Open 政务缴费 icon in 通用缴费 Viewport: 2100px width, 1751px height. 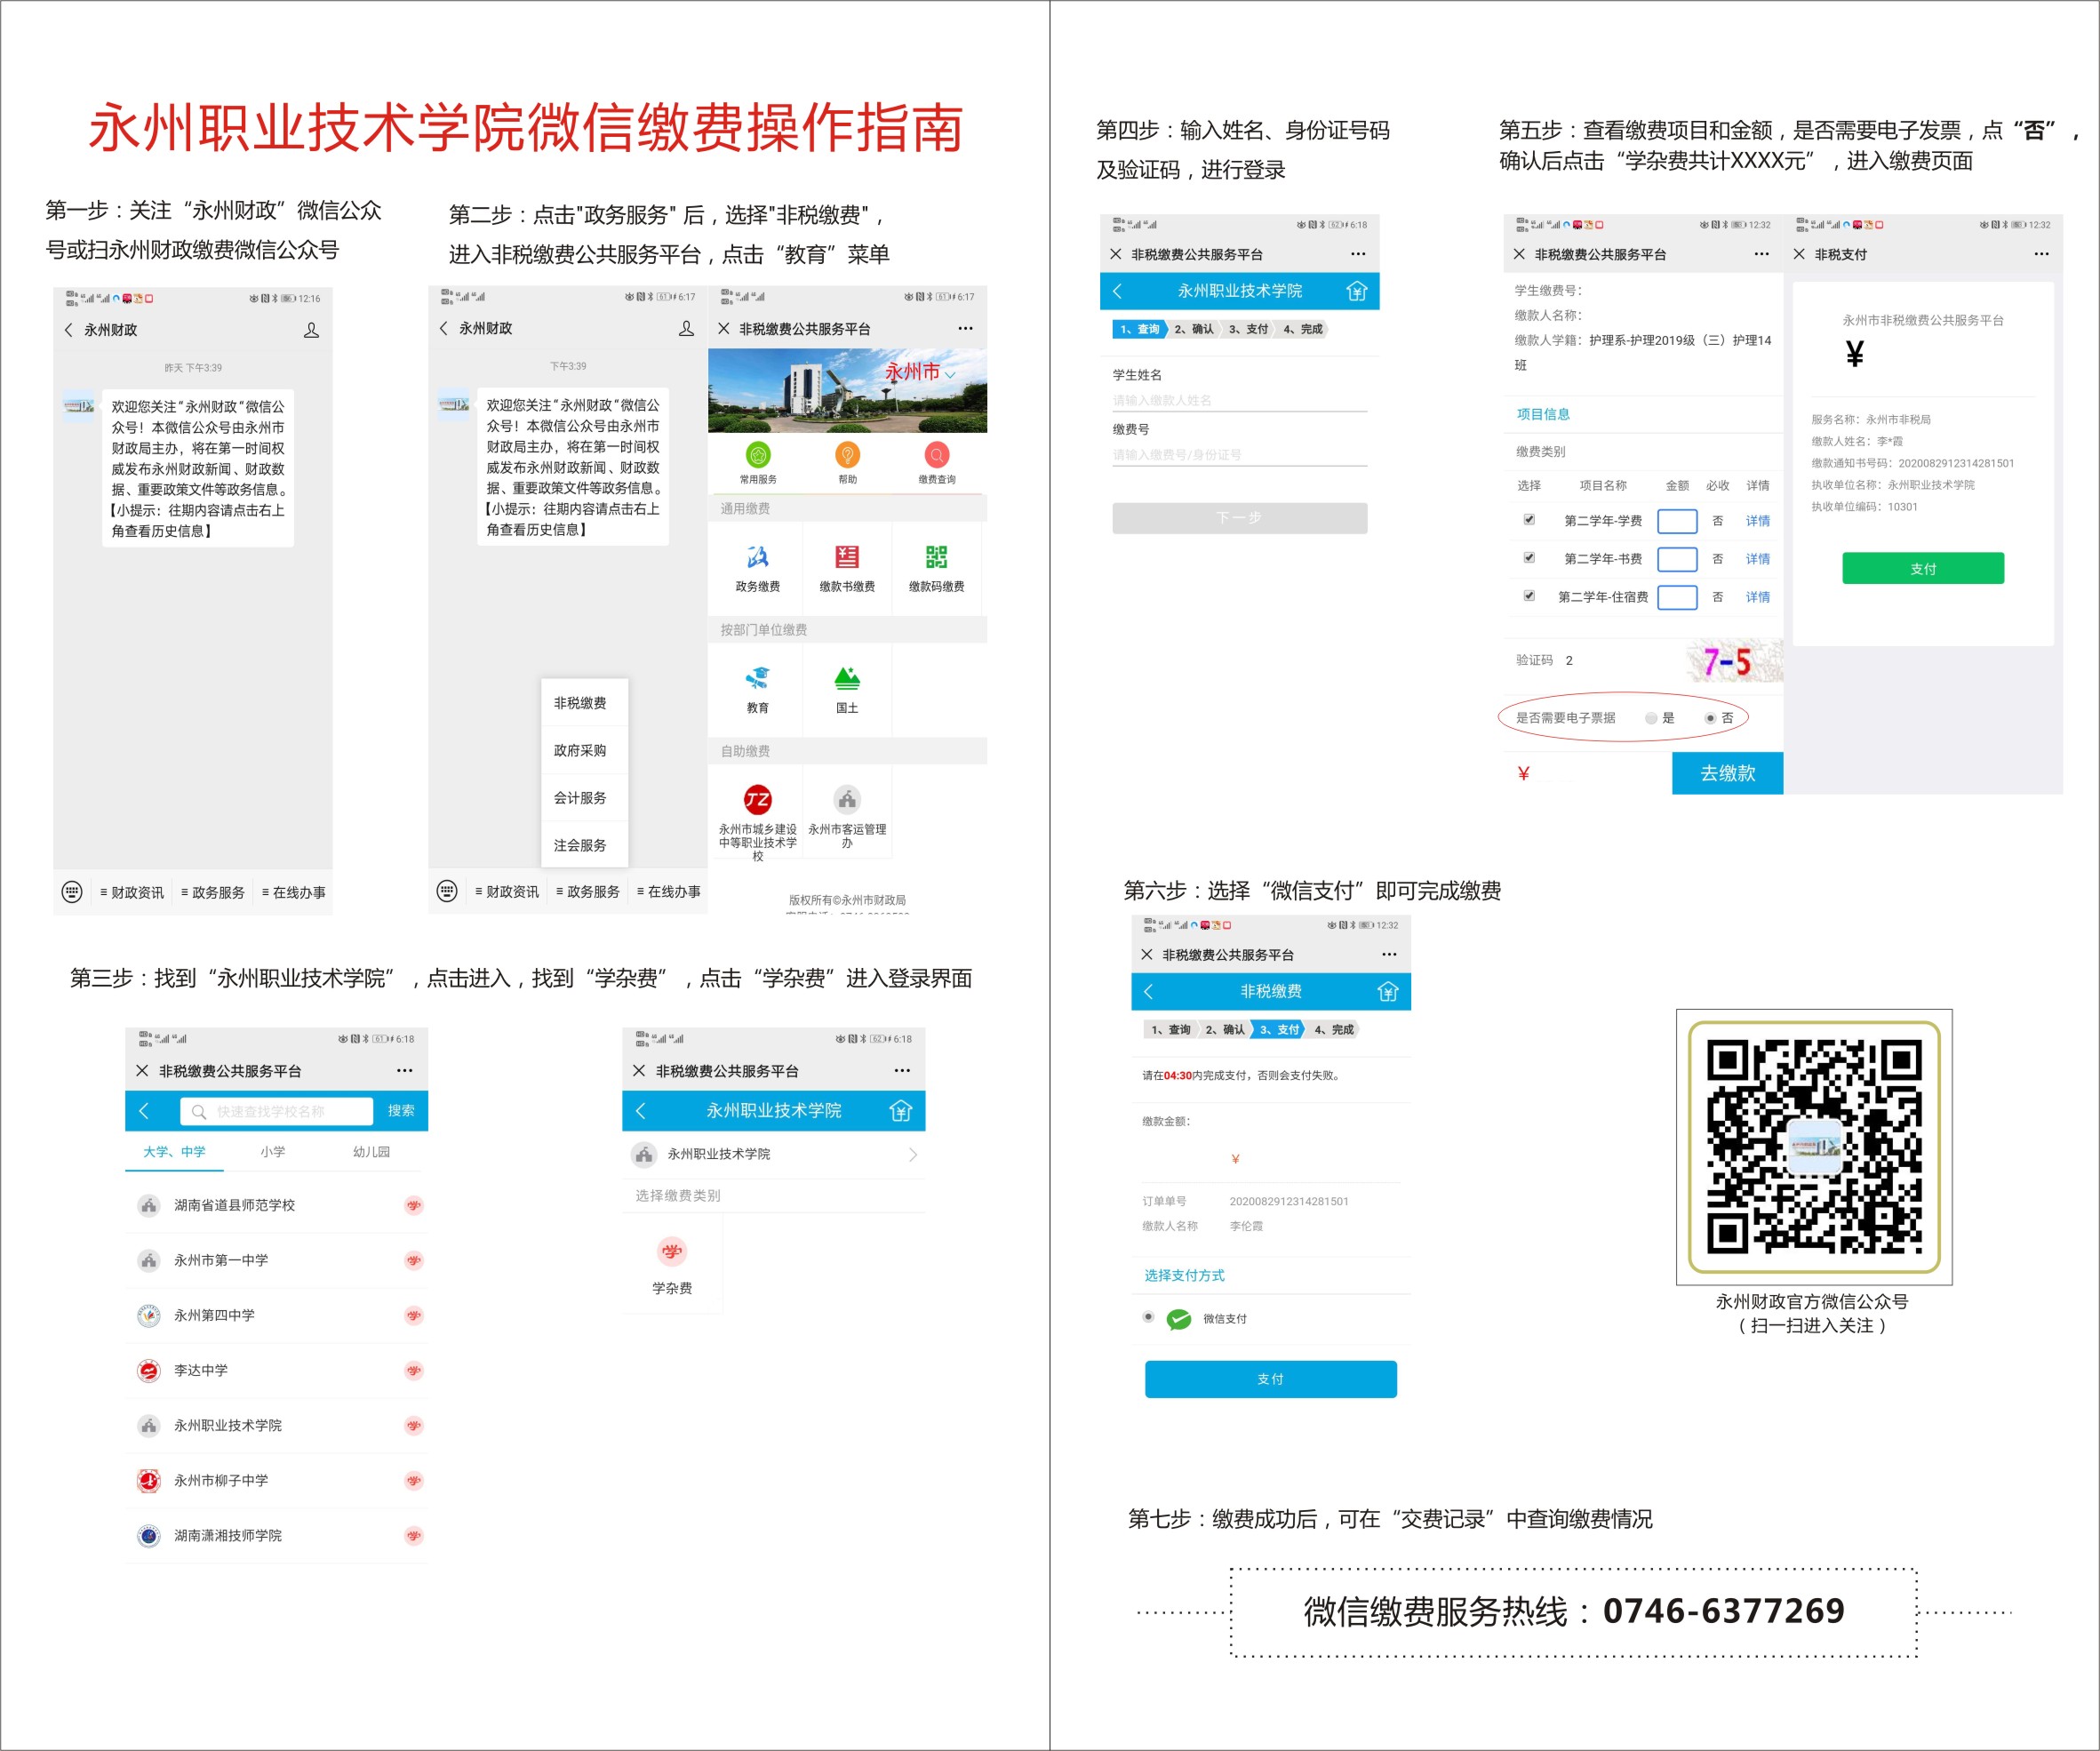point(757,558)
